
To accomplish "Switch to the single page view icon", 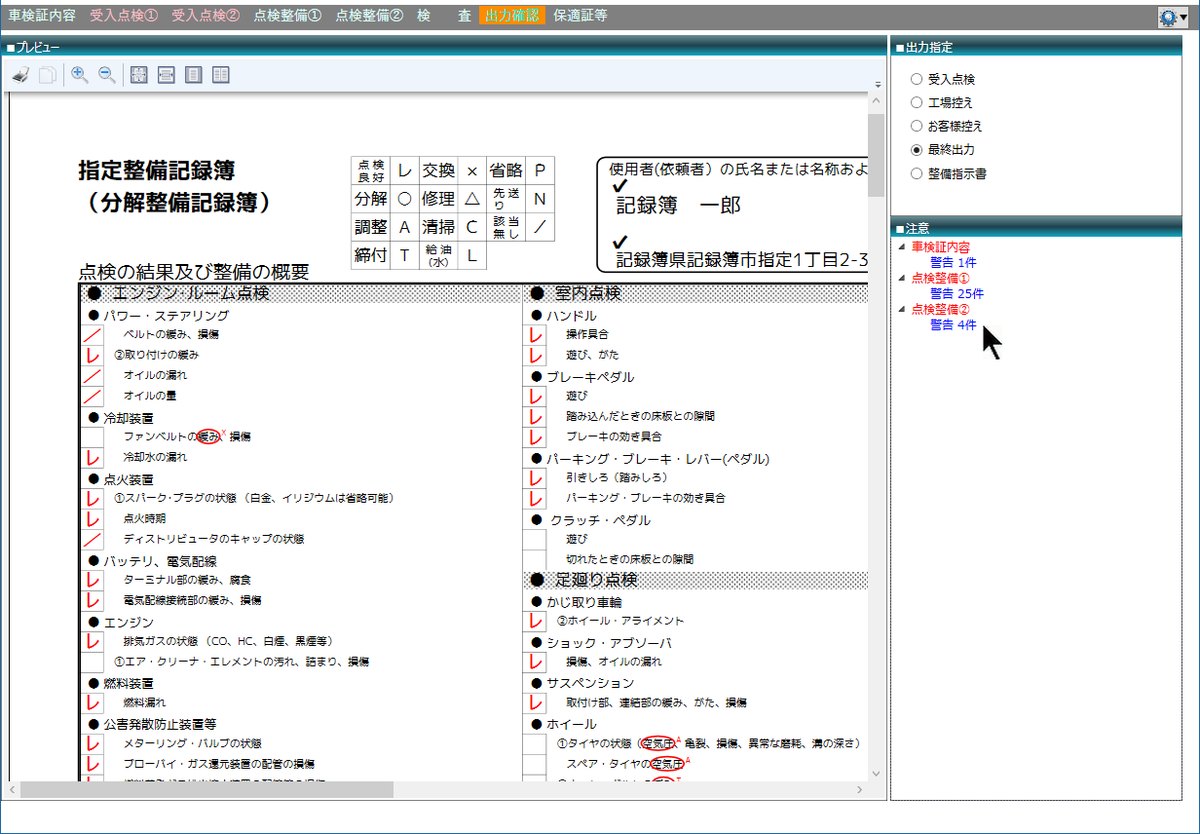I will pyautogui.click(x=194, y=75).
